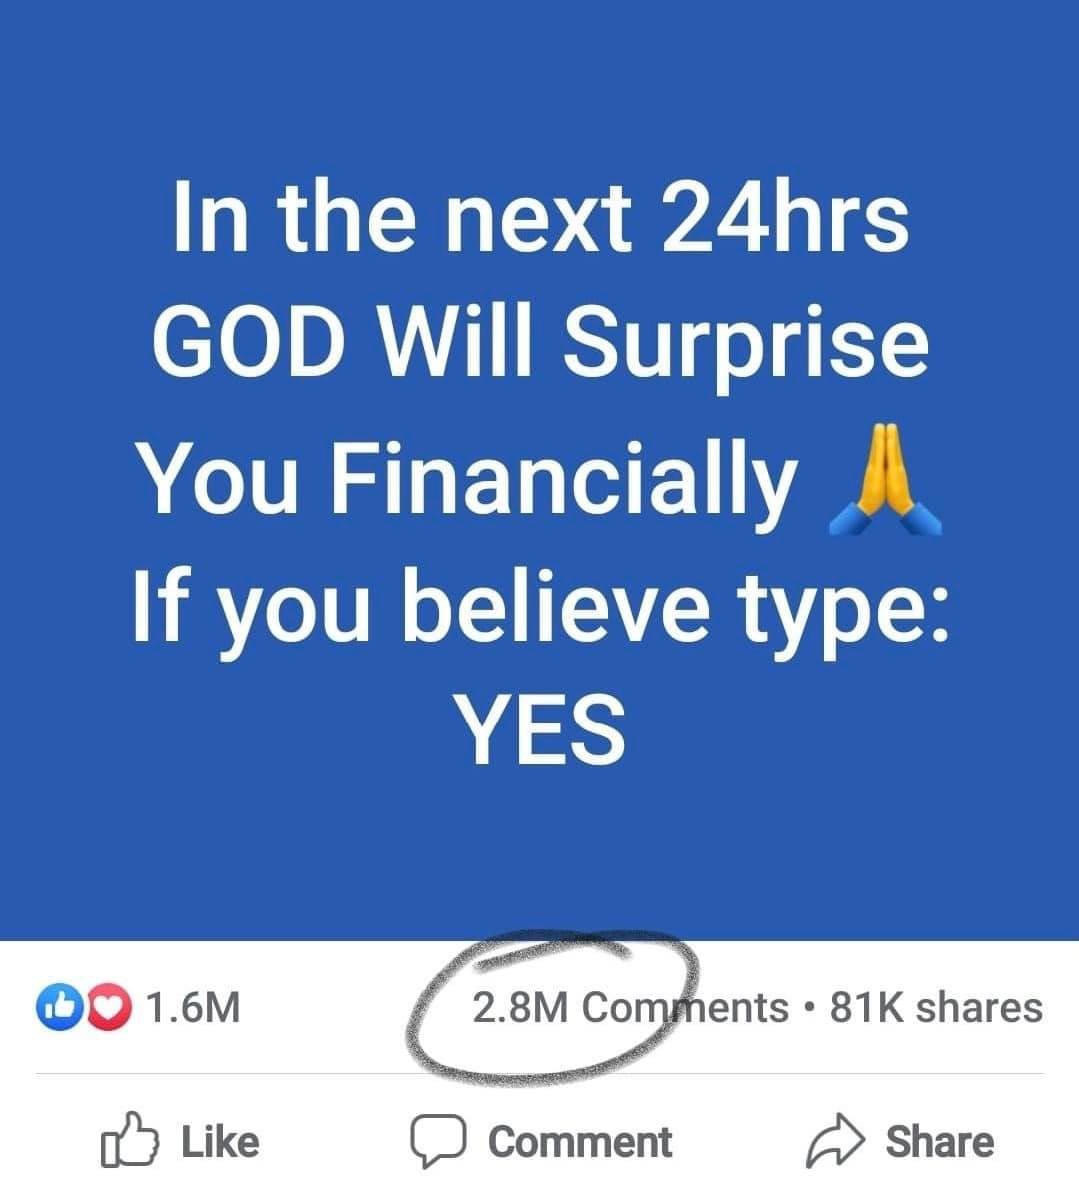View the 81K shares list
This screenshot has width=1079, height=1195.
(x=937, y=1008)
